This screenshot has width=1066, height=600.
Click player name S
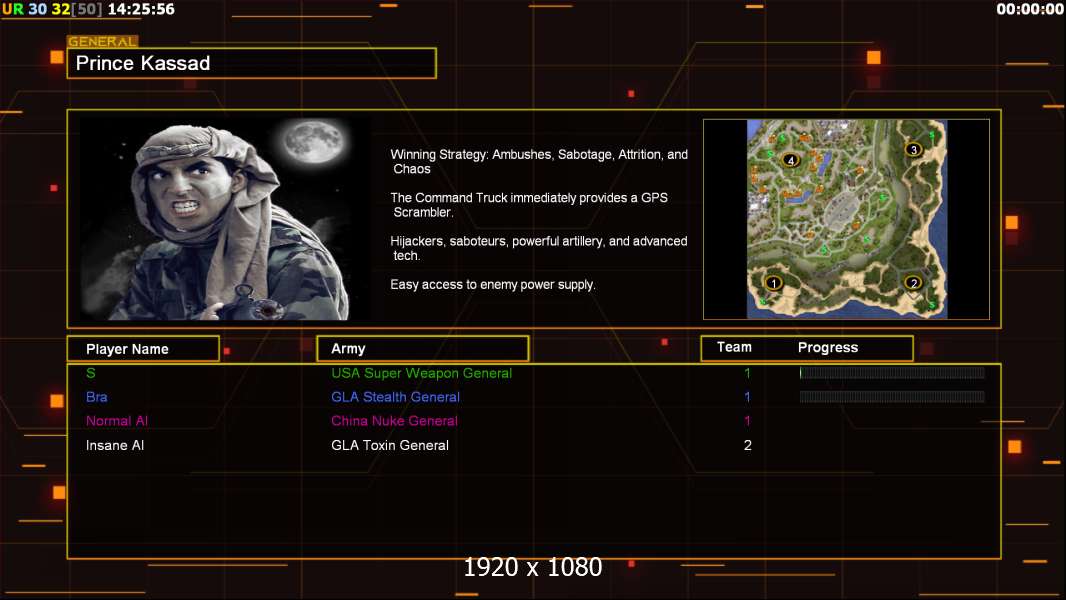pos(90,373)
